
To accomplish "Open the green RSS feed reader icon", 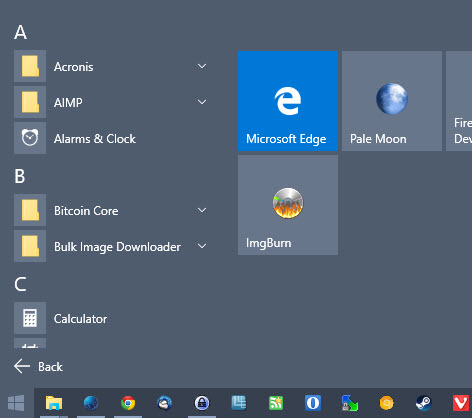I will pyautogui.click(x=276, y=403).
